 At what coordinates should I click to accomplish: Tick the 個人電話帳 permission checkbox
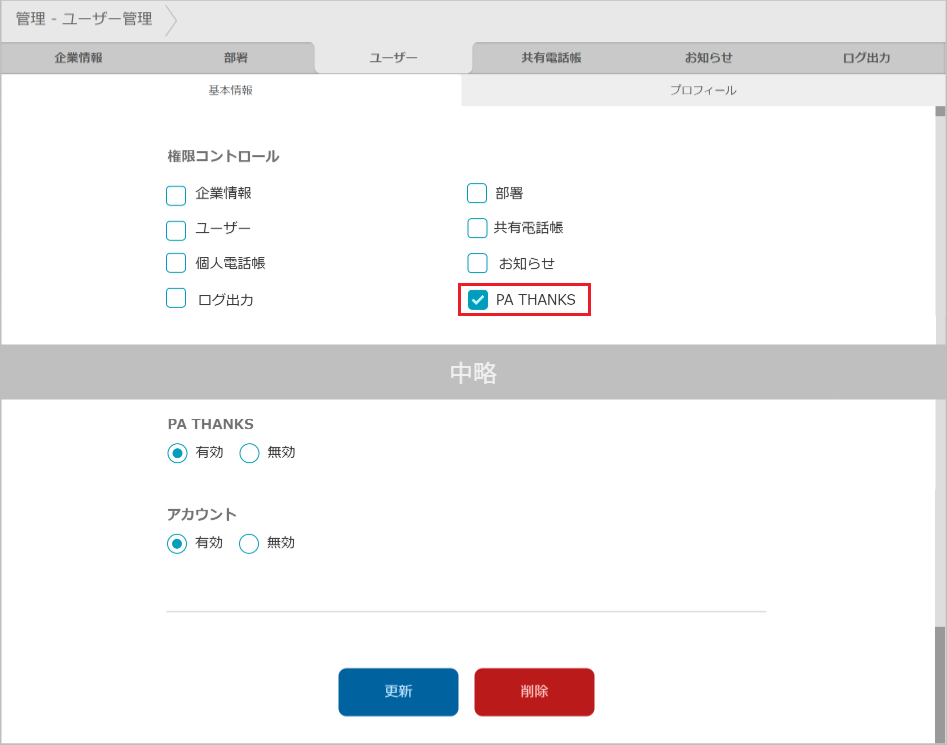pos(176,263)
